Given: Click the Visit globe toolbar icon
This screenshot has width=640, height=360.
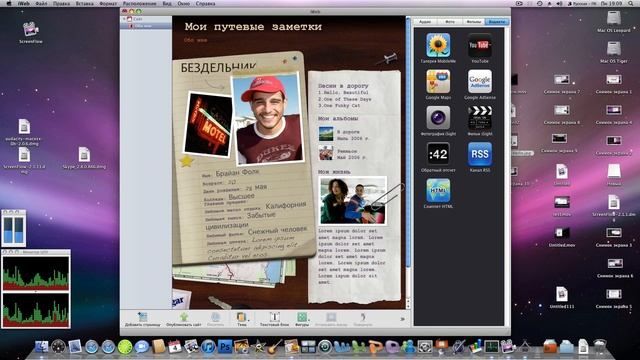Looking at the screenshot, I should (215, 317).
